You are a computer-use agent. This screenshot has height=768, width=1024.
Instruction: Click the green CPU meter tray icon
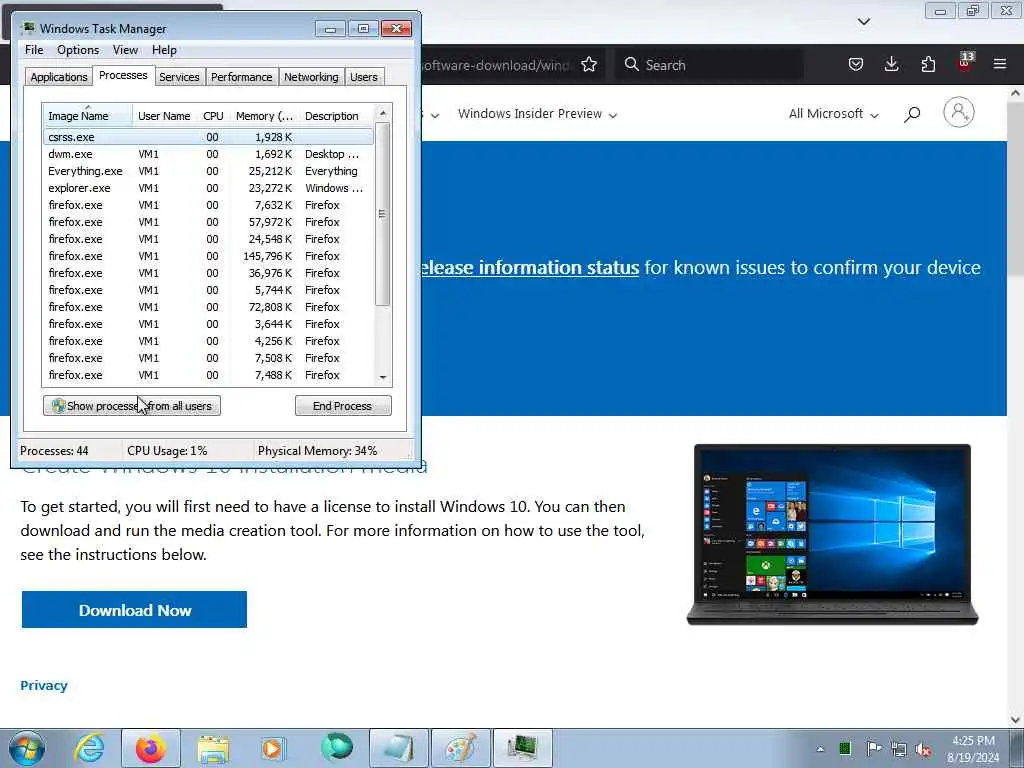tap(845, 748)
